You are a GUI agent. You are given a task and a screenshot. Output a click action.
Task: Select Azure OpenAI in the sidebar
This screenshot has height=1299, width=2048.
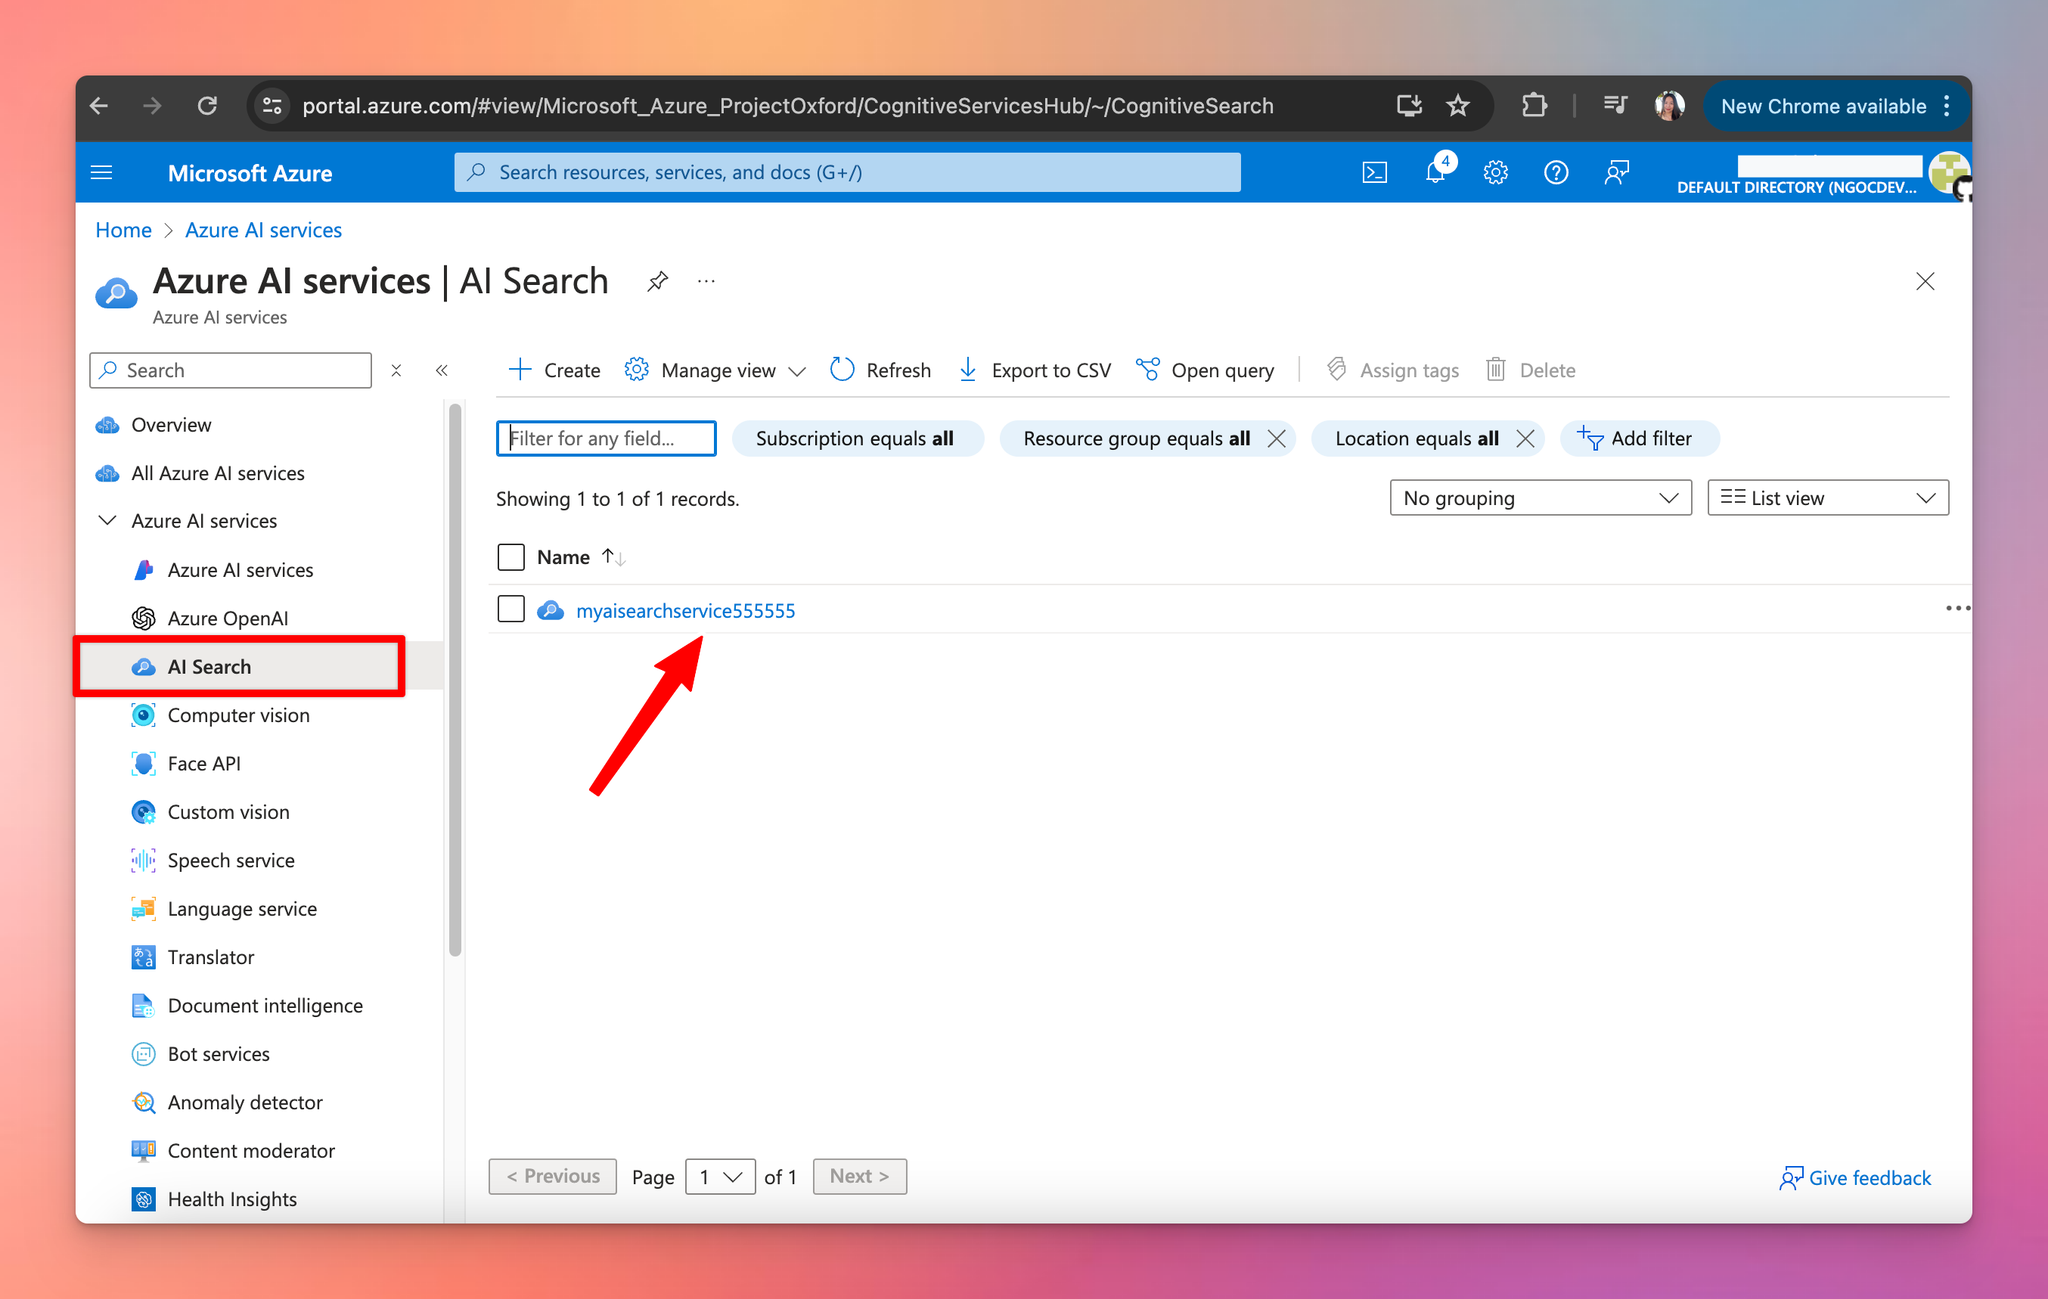[x=228, y=619]
